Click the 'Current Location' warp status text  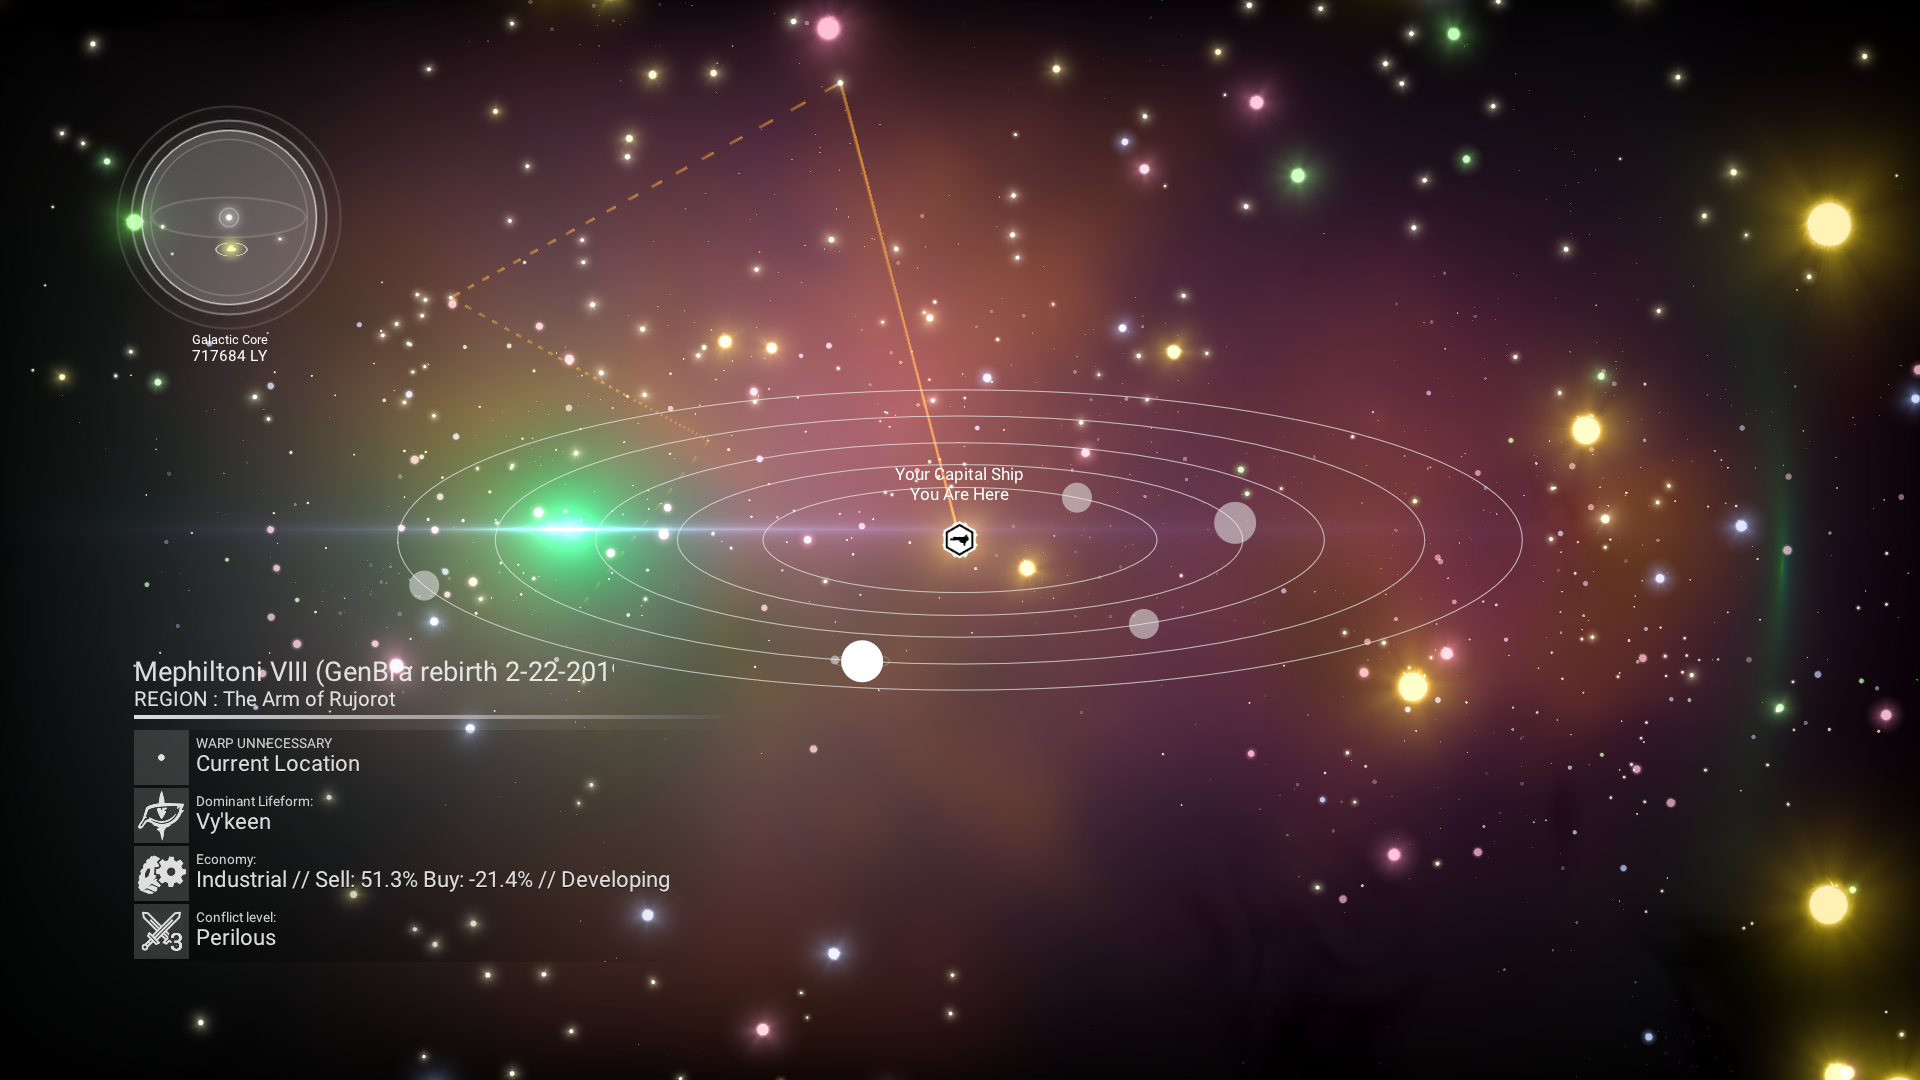(278, 763)
